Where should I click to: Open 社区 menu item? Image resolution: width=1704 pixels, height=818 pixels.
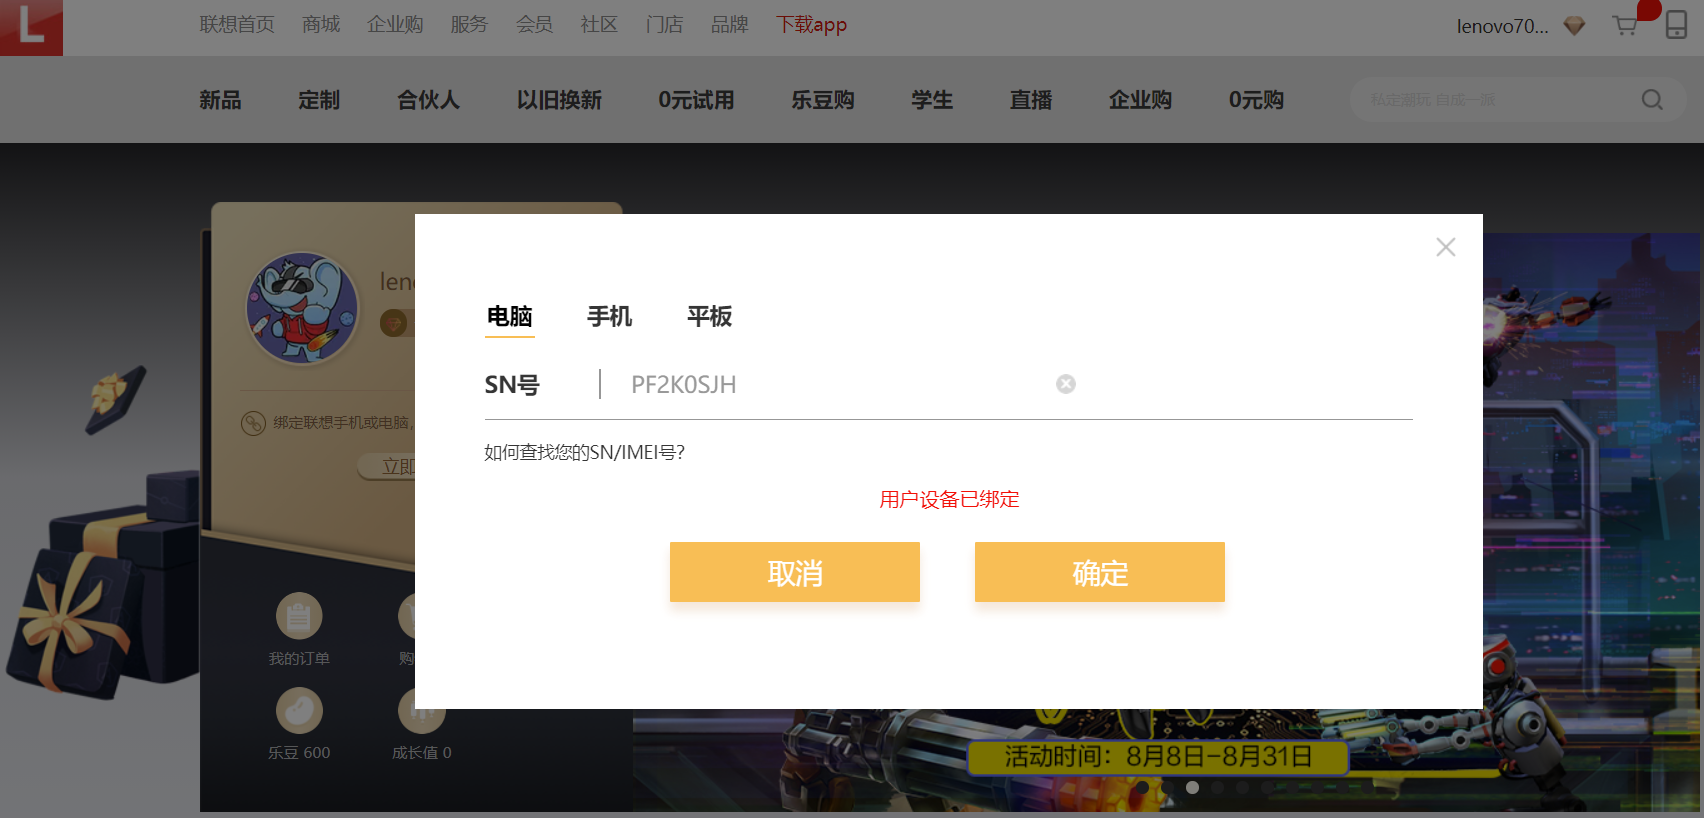click(600, 25)
